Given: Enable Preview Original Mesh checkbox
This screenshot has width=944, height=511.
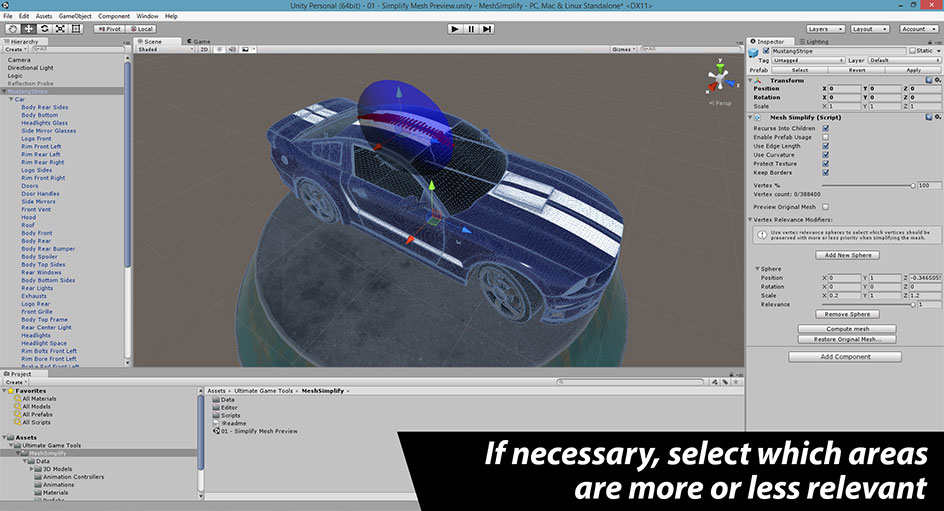Looking at the screenshot, I should coord(825,206).
